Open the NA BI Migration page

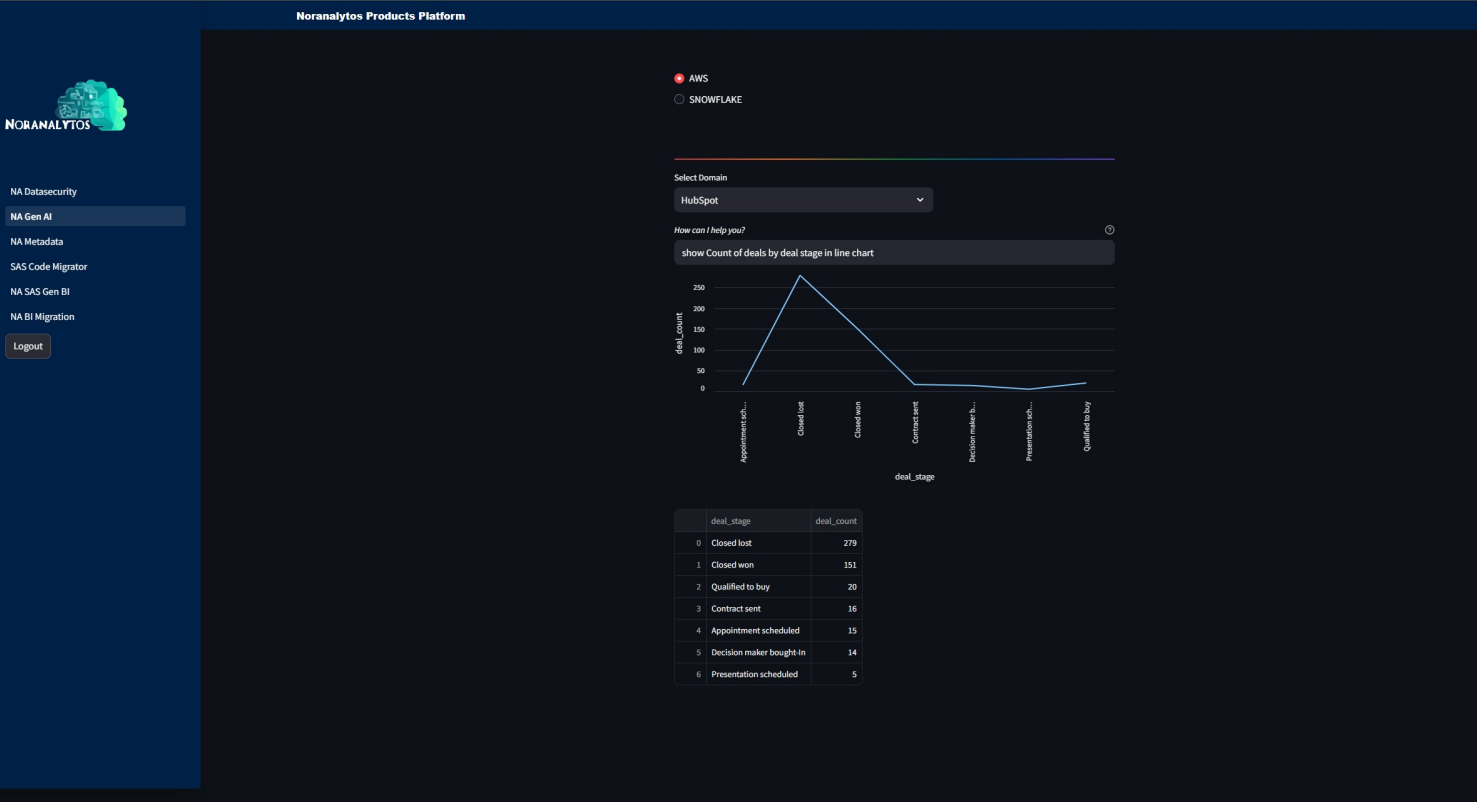tap(41, 316)
